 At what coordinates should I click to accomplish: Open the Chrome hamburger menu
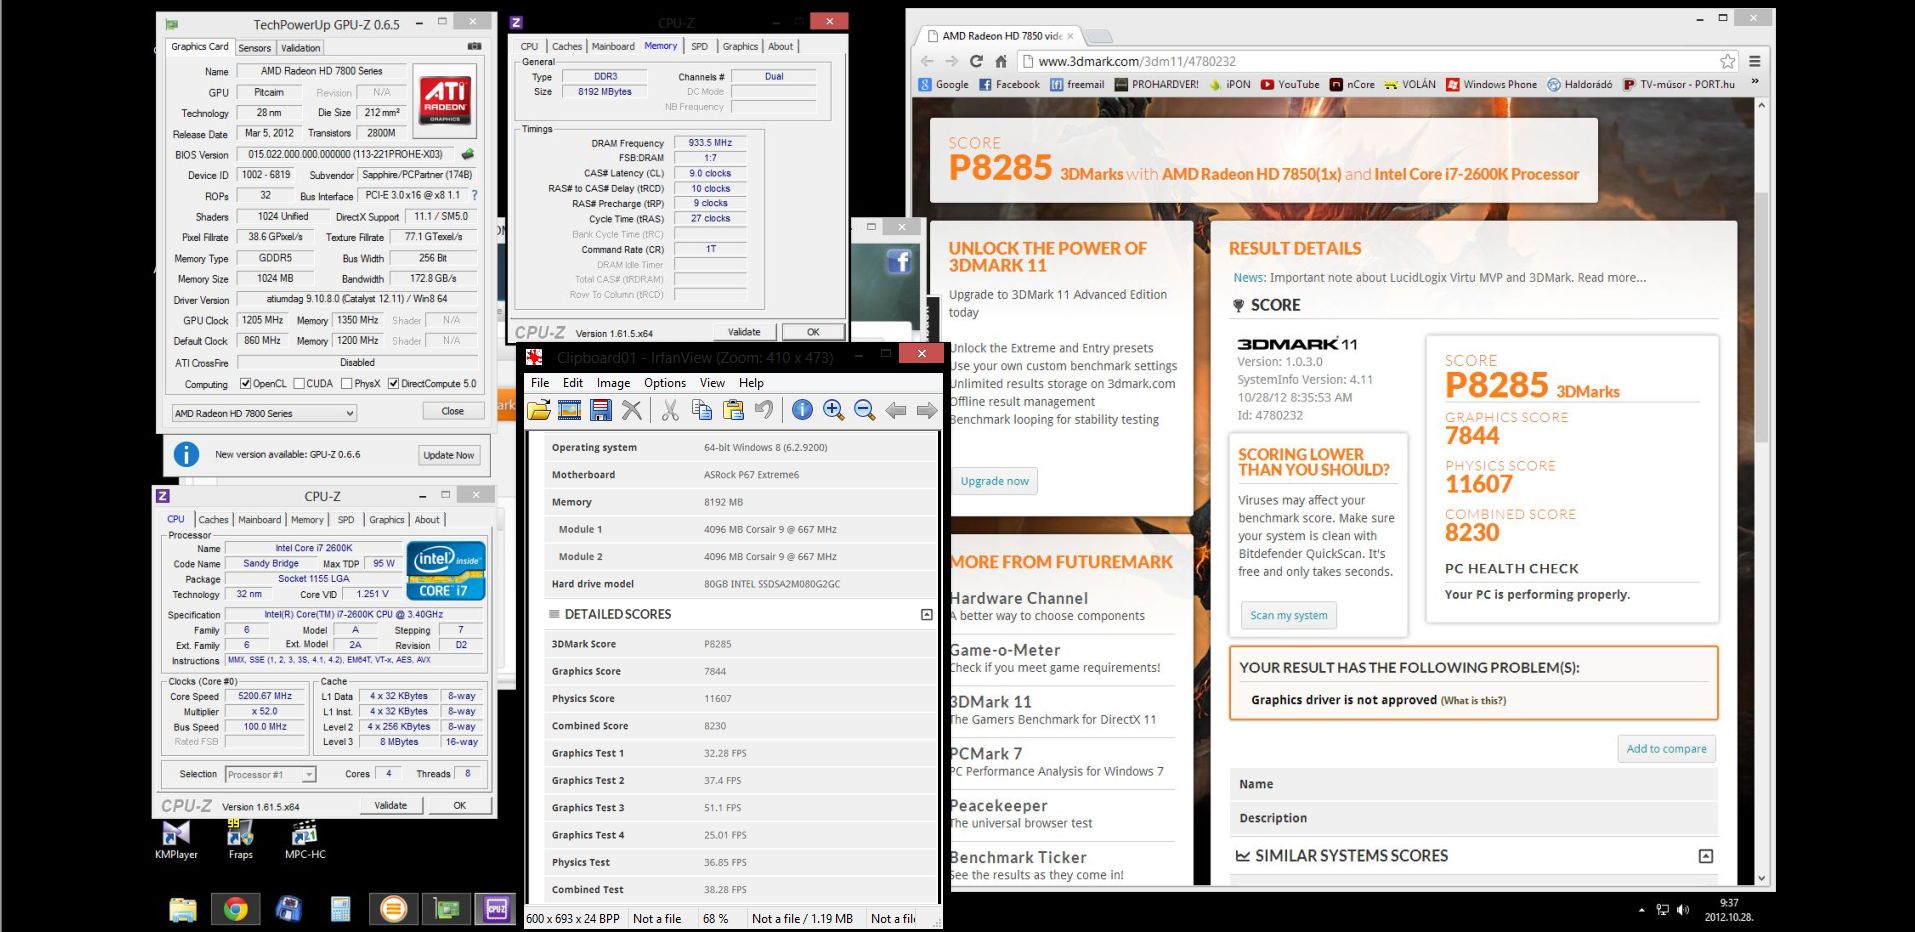[1754, 61]
